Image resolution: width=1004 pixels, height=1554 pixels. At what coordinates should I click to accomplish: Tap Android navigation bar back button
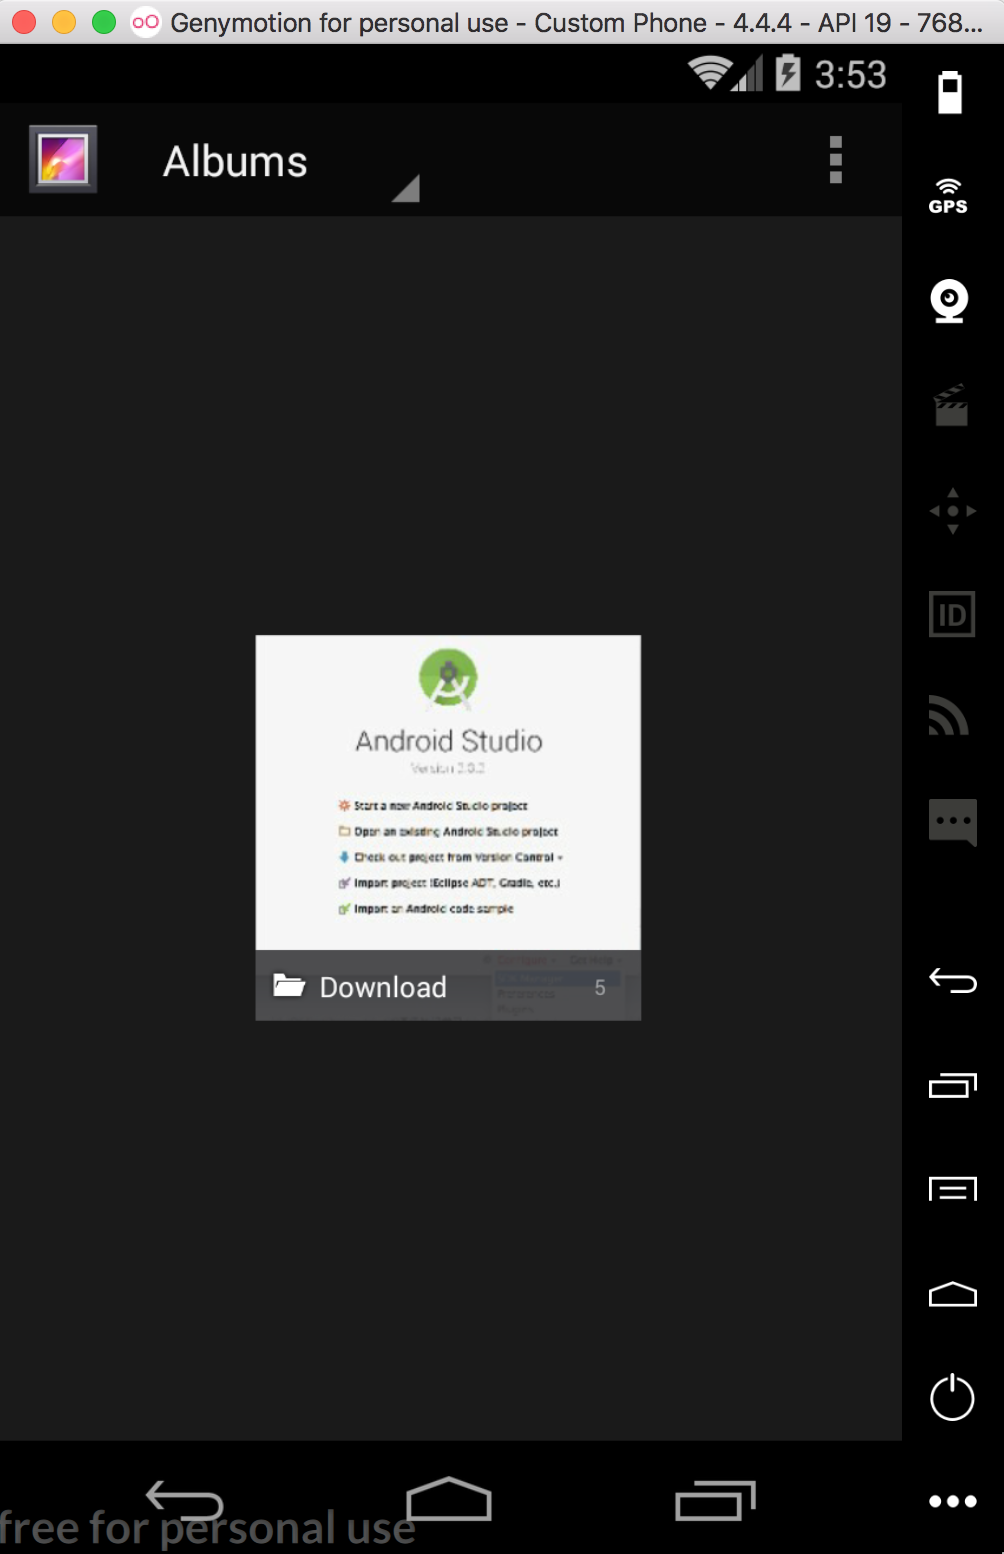point(184,1501)
